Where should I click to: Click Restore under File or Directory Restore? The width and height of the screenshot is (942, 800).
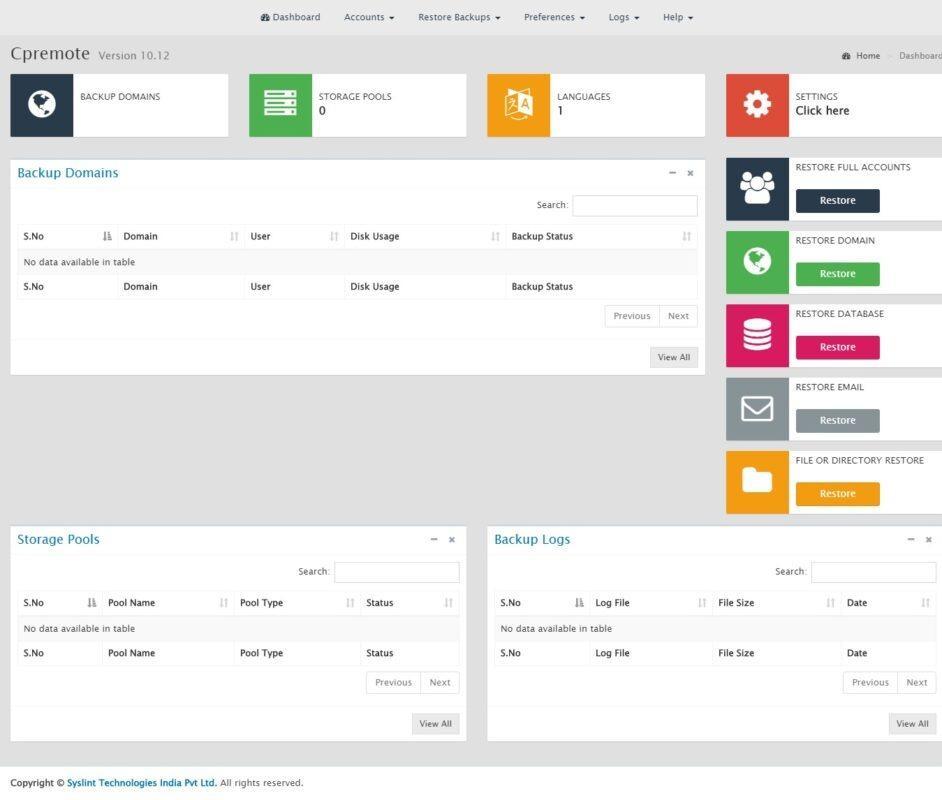tap(837, 494)
